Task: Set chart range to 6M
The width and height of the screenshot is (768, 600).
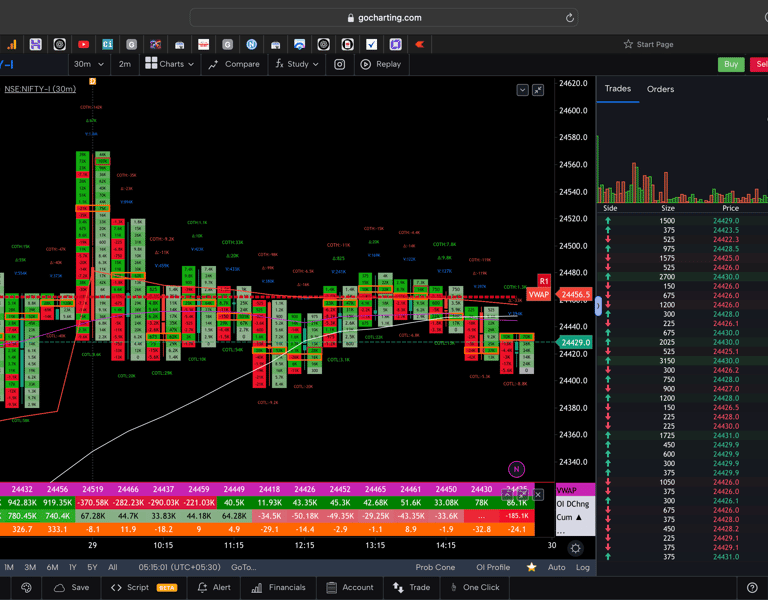Action: tap(52, 567)
